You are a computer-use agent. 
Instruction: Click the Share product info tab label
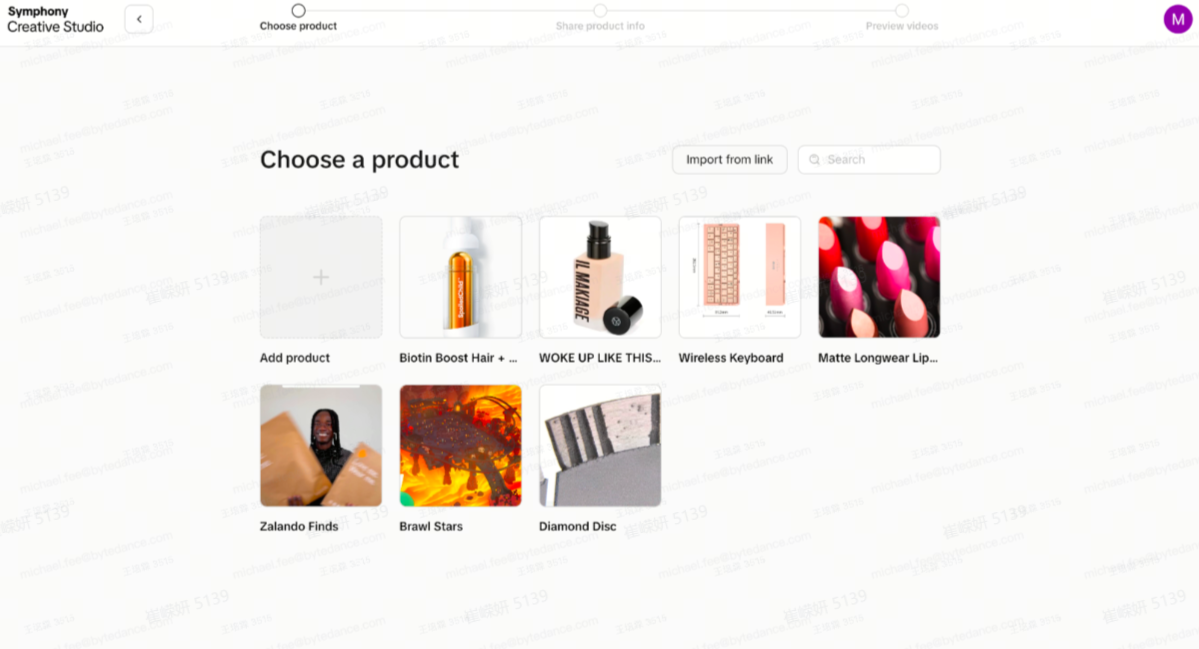[x=600, y=26]
